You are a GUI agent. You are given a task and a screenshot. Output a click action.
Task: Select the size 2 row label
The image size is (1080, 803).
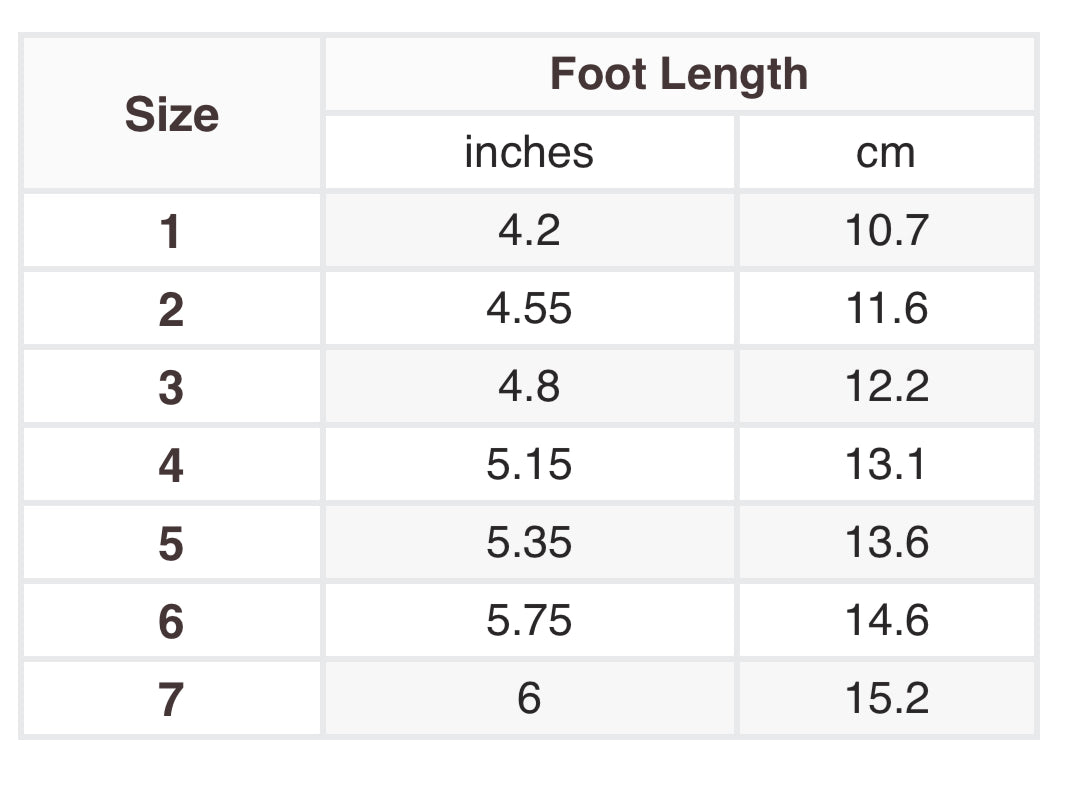tap(170, 309)
